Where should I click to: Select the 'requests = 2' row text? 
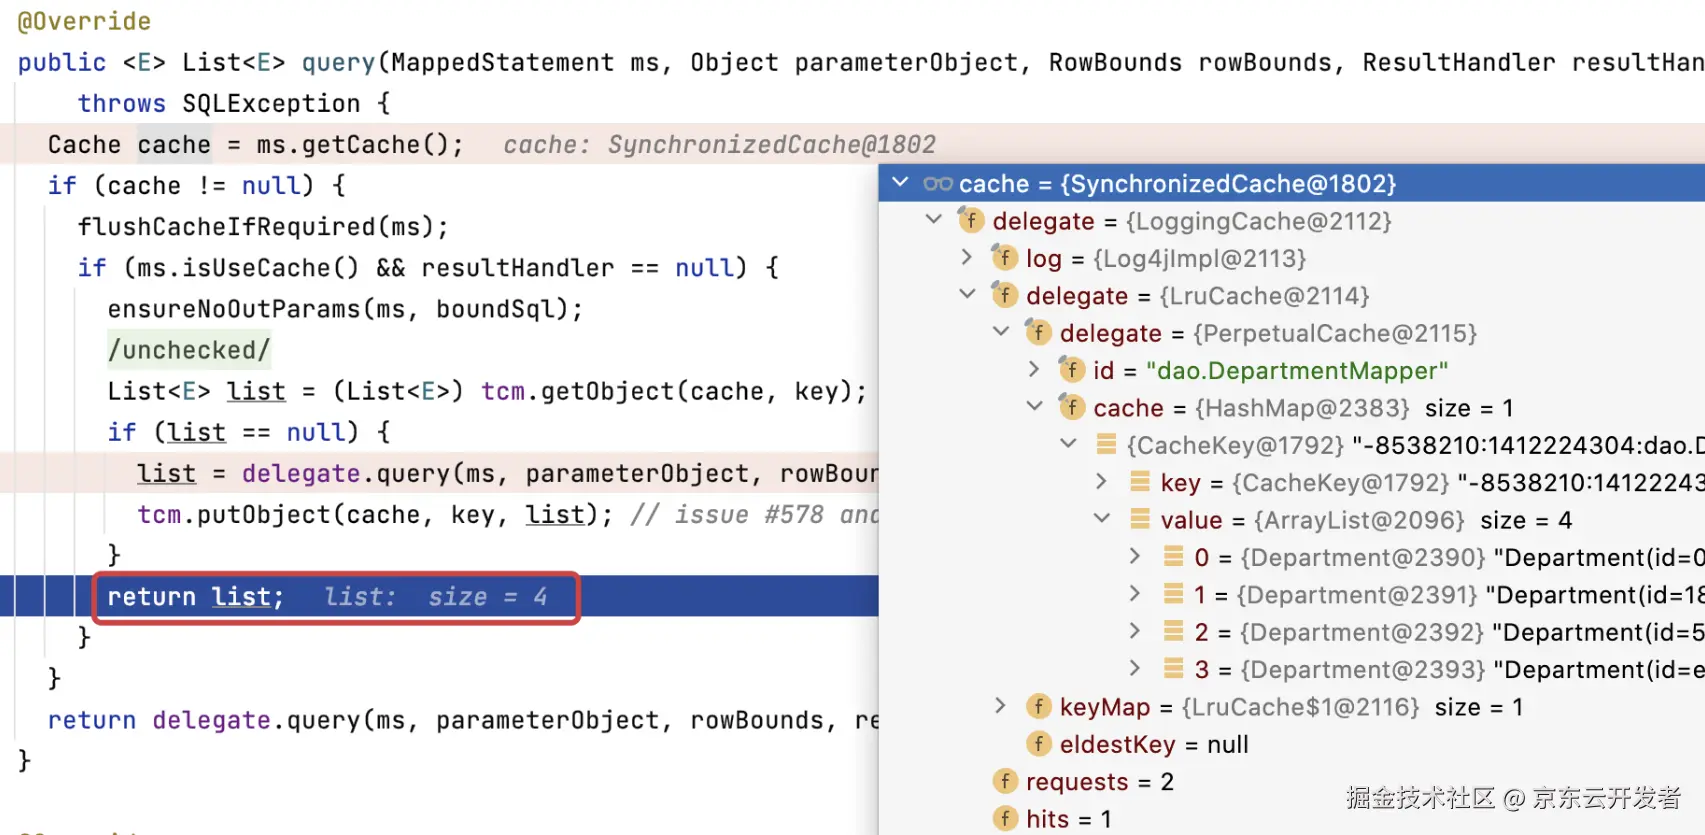(1100, 782)
